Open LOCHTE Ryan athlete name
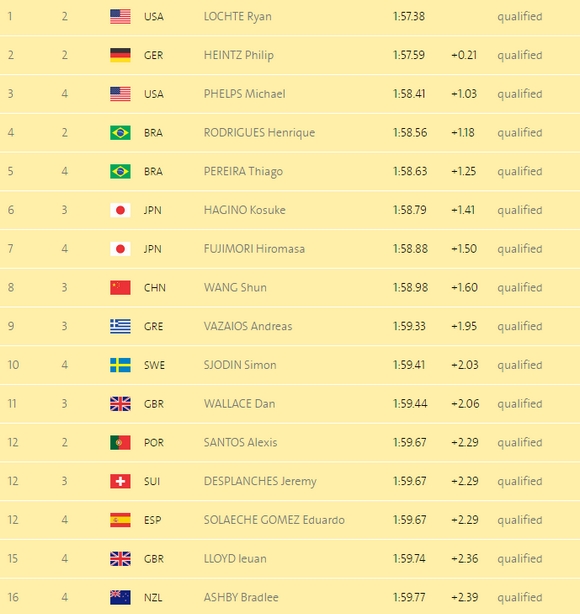580x614 pixels. coord(237,16)
